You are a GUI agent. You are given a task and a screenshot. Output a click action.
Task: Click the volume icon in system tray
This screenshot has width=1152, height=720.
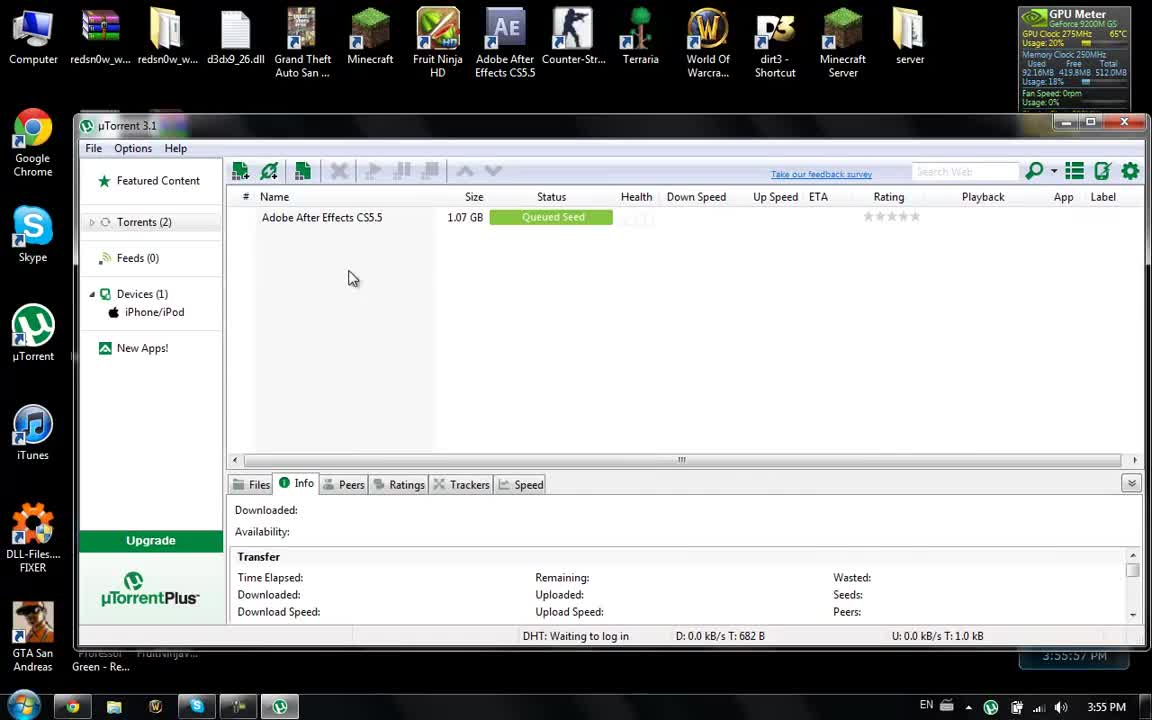[x=1060, y=708]
